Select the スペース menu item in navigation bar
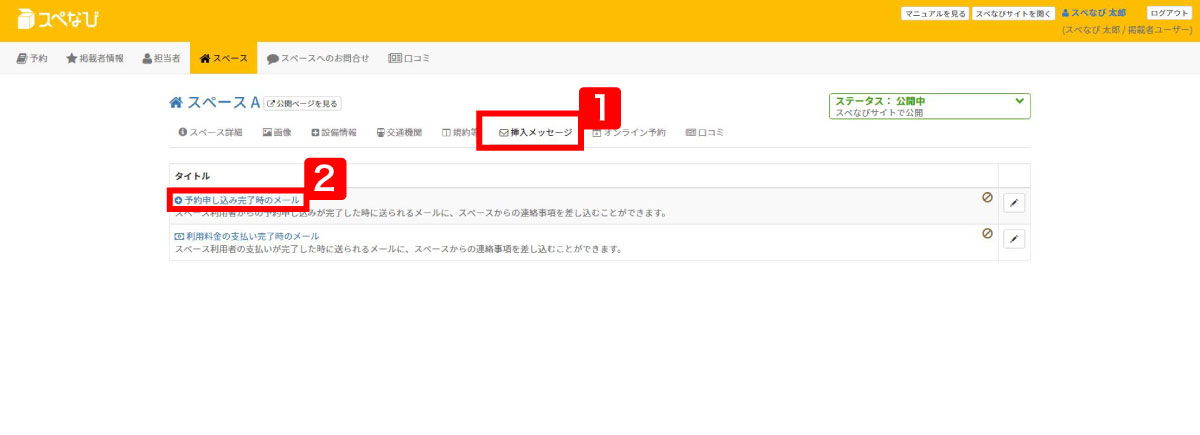The height and width of the screenshot is (435, 1200). pyautogui.click(x=223, y=59)
